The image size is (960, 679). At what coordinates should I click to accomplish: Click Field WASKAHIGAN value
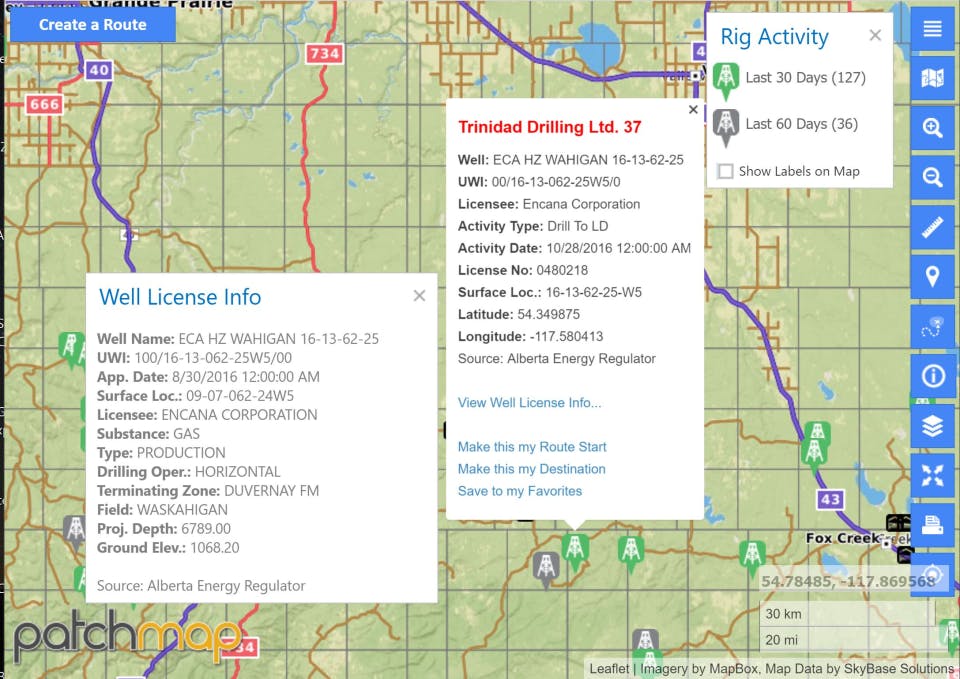pyautogui.click(x=182, y=509)
